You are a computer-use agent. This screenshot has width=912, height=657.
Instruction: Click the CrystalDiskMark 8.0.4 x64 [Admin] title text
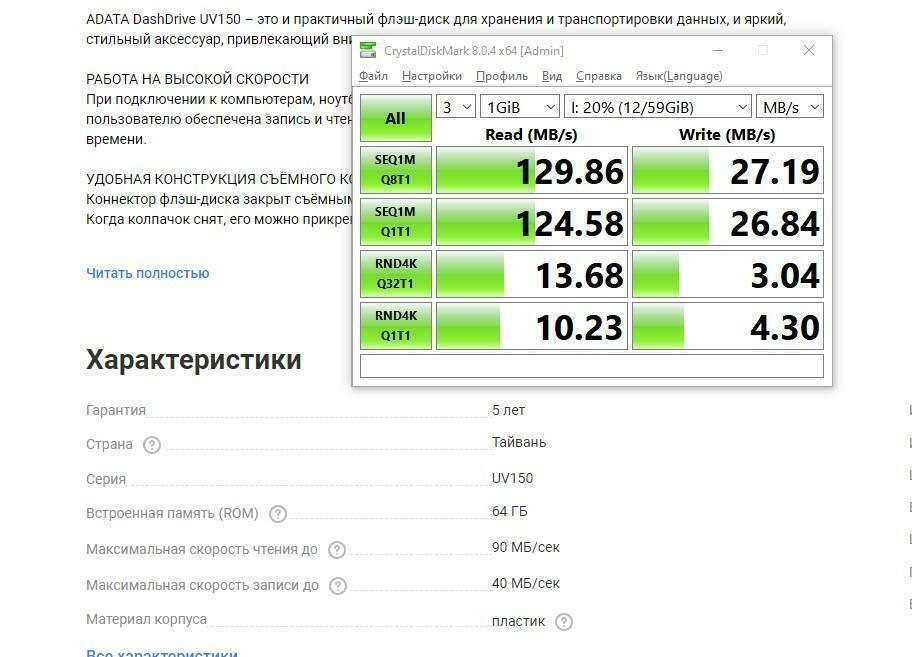[474, 51]
